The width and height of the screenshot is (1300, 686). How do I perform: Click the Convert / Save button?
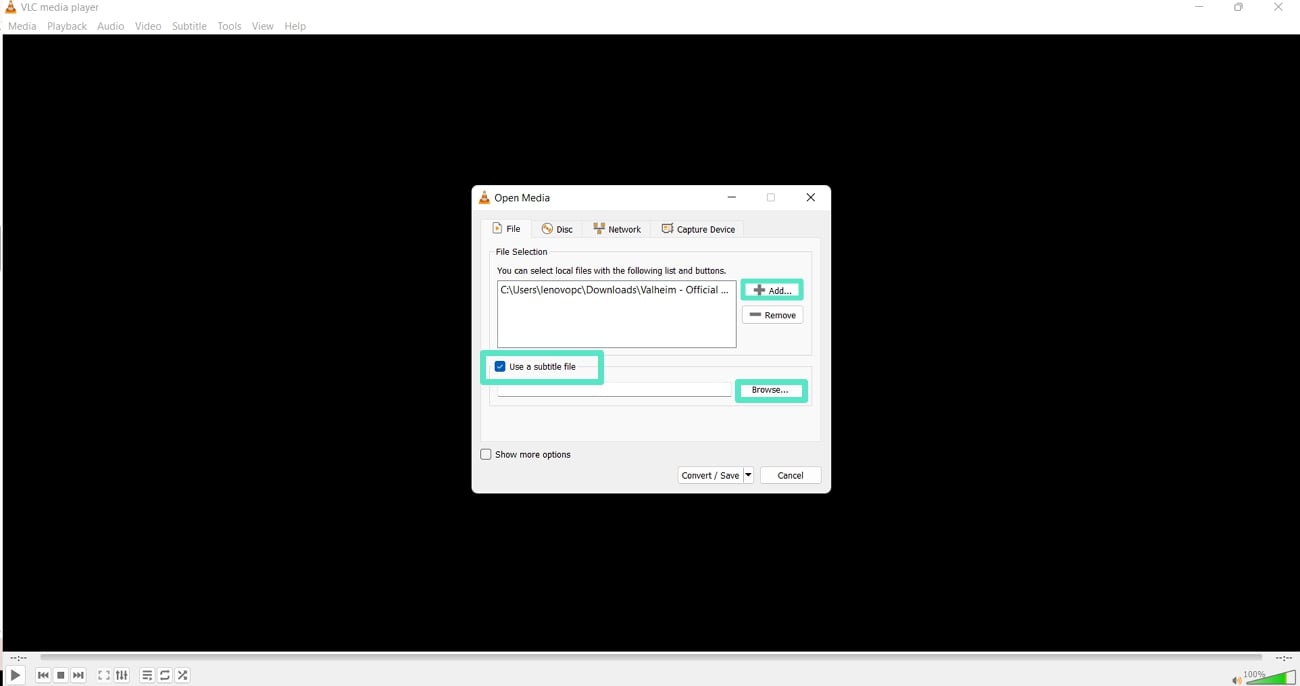[x=710, y=475]
